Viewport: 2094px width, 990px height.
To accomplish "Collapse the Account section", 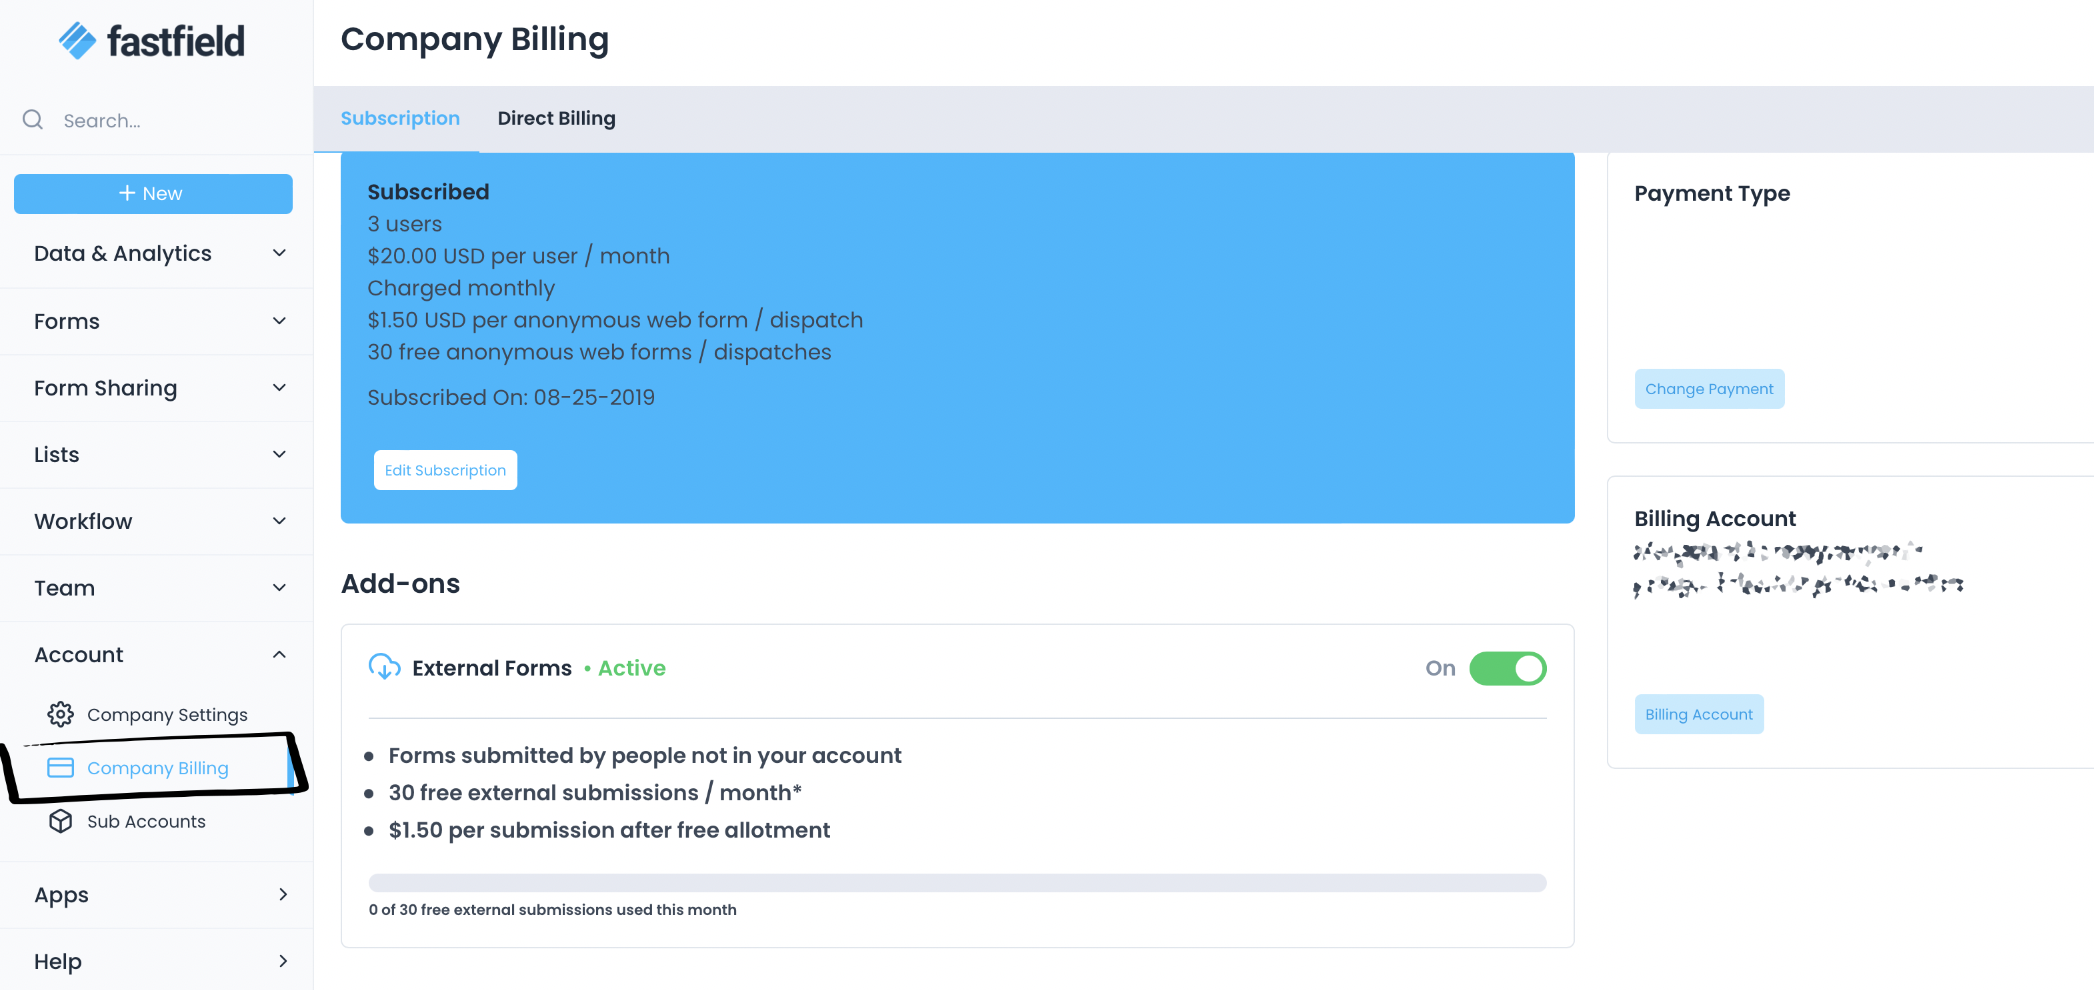I will coord(280,655).
